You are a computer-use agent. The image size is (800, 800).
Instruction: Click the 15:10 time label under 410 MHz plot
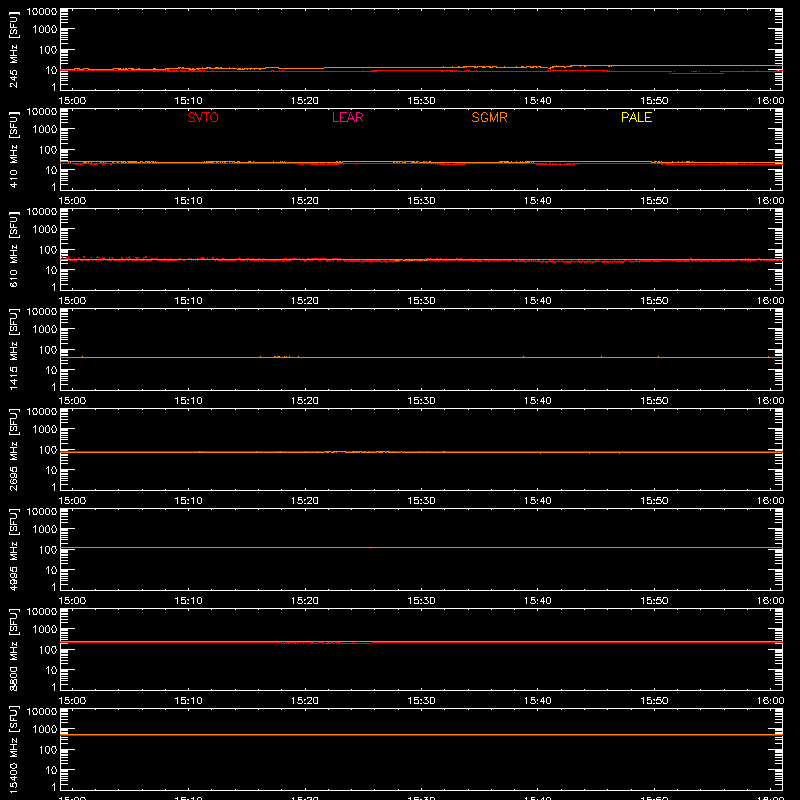coord(188,201)
